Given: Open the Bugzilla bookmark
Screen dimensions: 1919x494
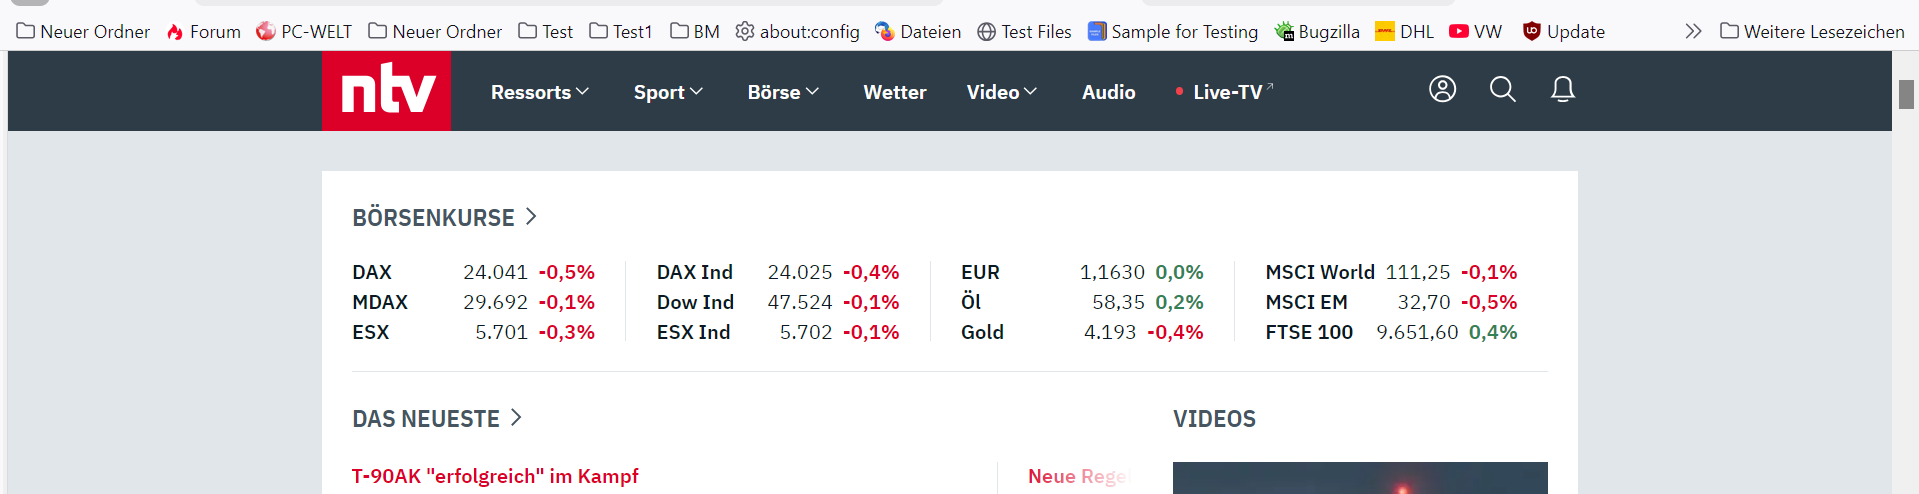Looking at the screenshot, I should click(1317, 32).
